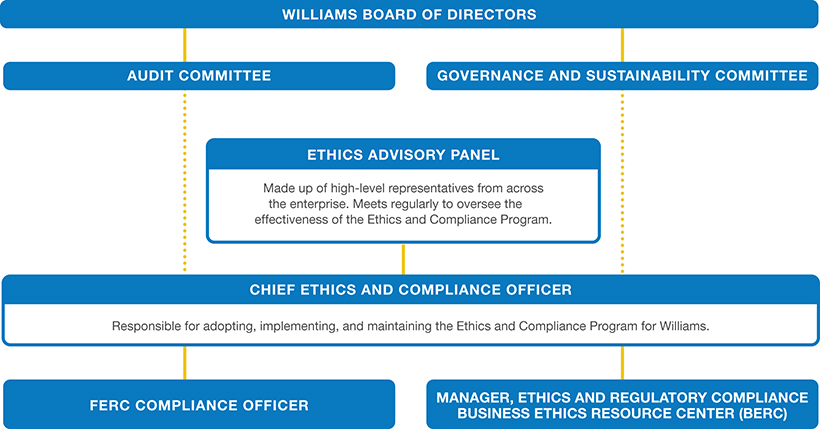Click the 'Responsible for adopting, implementing' description
Viewport: 820px width, 429px height.
coord(410,326)
